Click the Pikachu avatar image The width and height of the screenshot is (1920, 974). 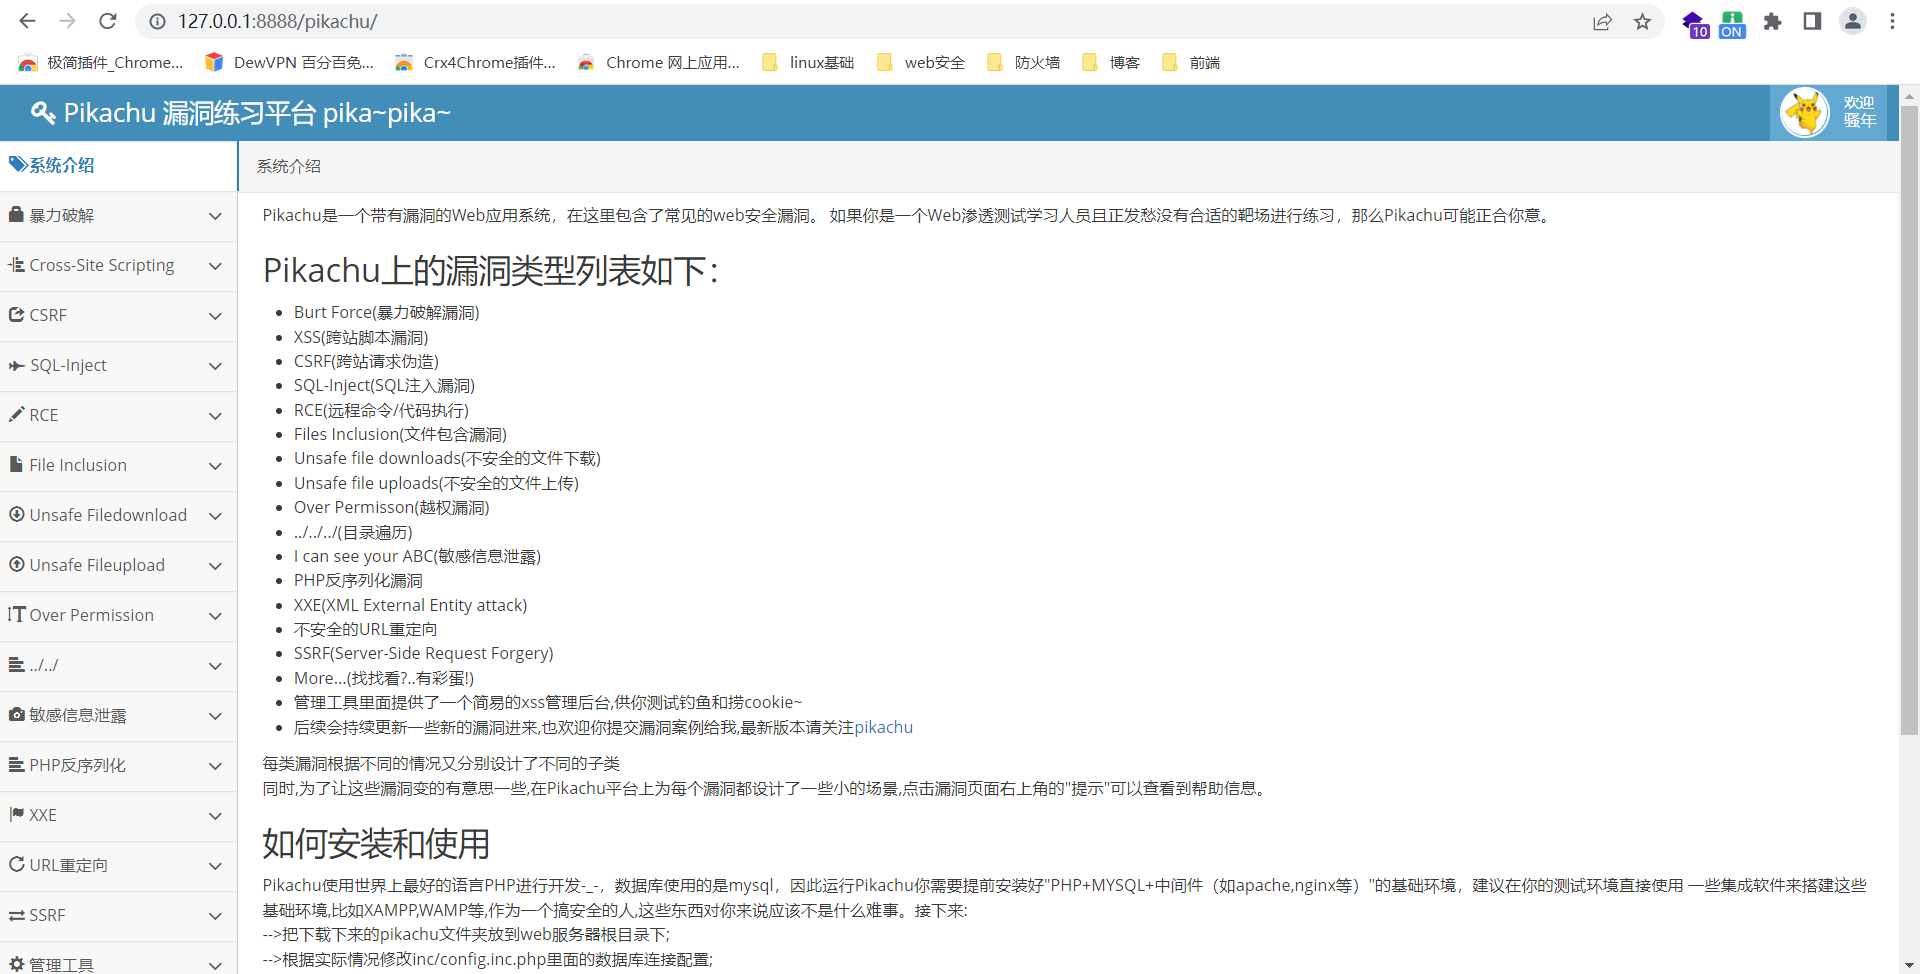(1805, 112)
